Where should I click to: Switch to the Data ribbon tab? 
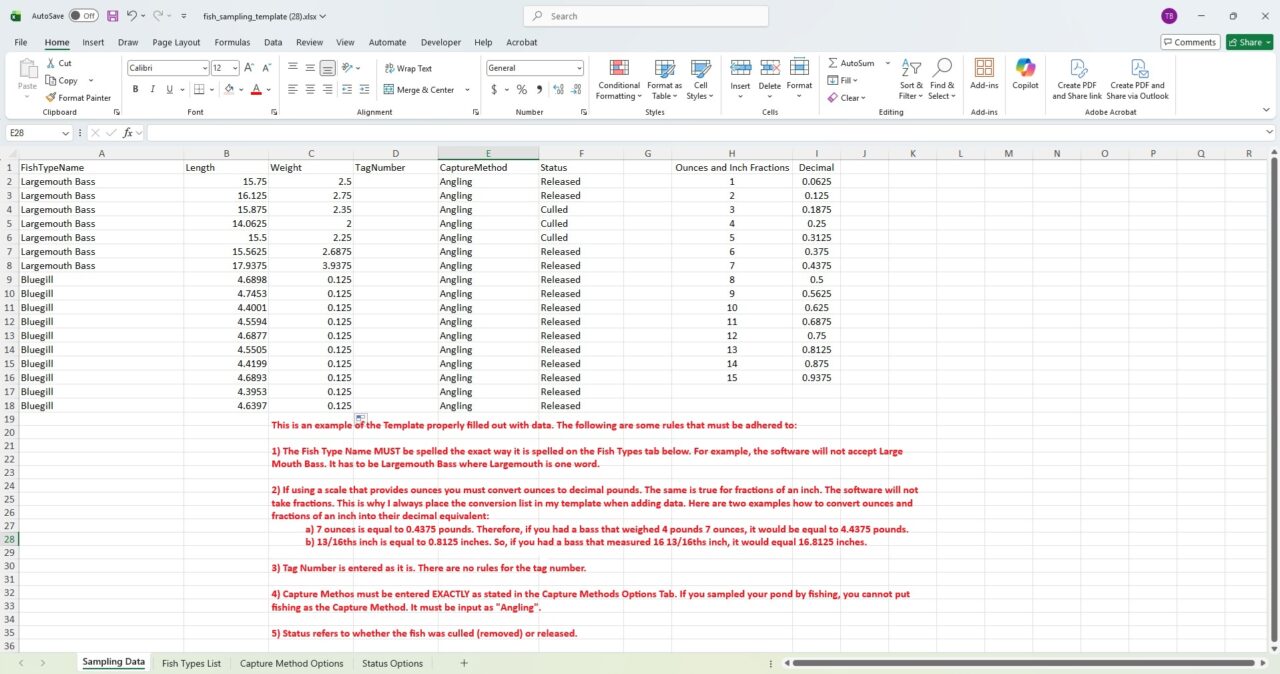coord(273,42)
